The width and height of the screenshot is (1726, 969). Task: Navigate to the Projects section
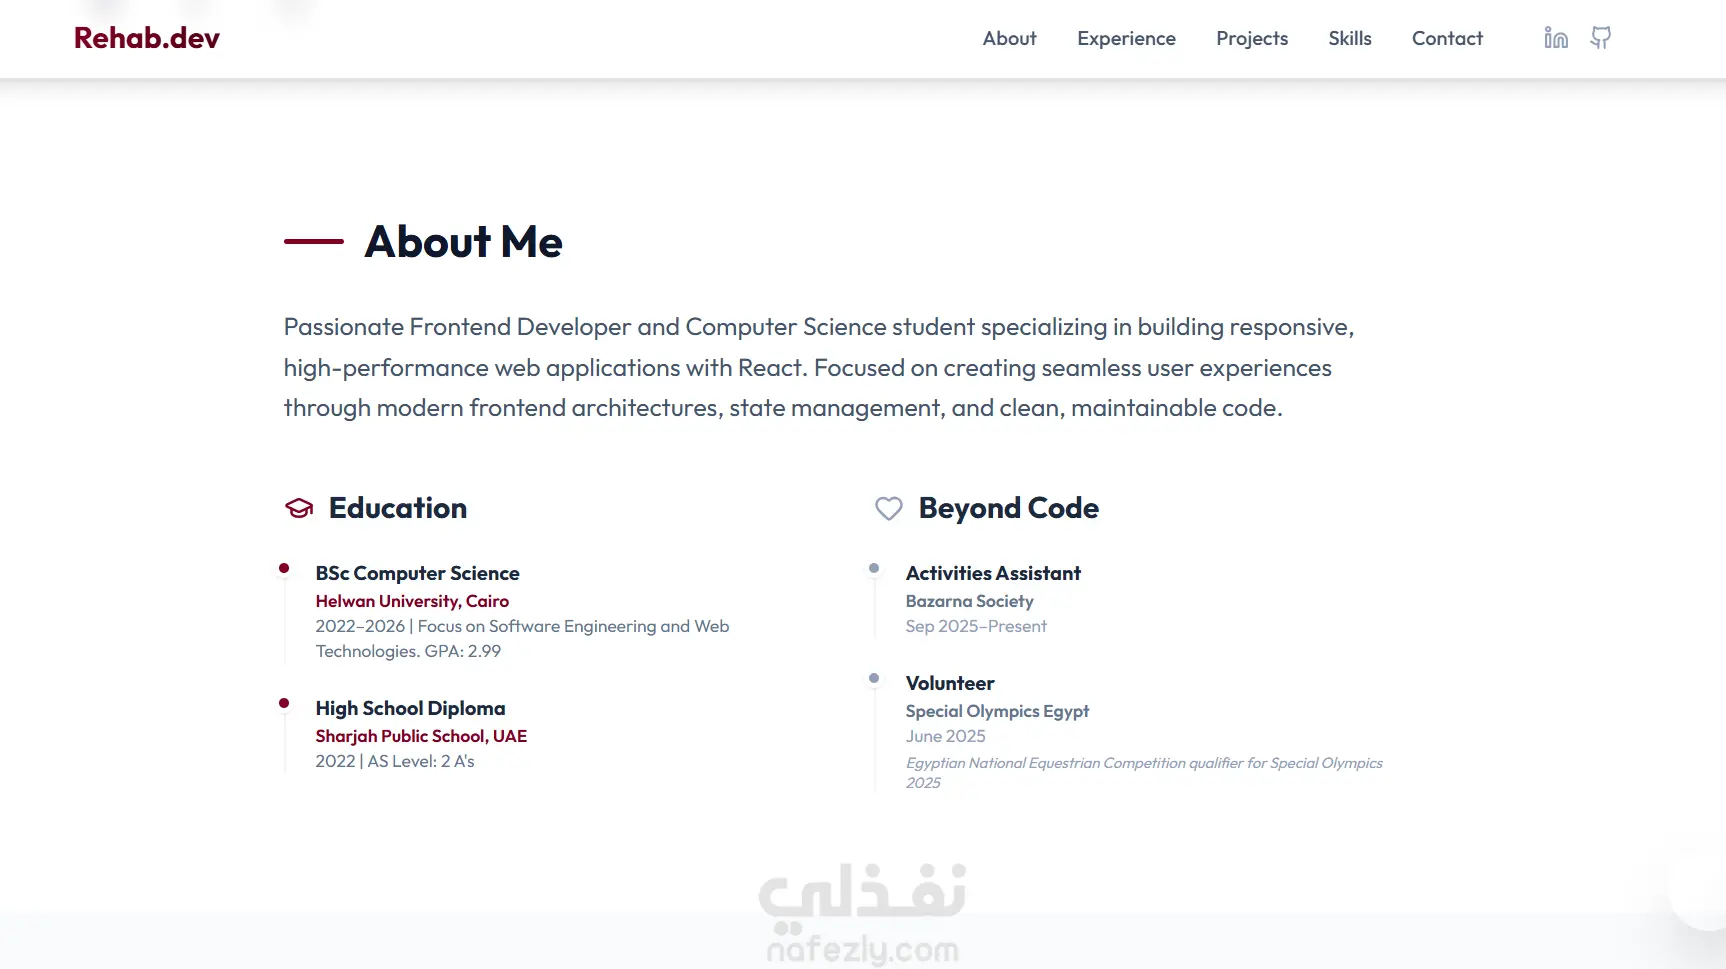click(x=1252, y=38)
